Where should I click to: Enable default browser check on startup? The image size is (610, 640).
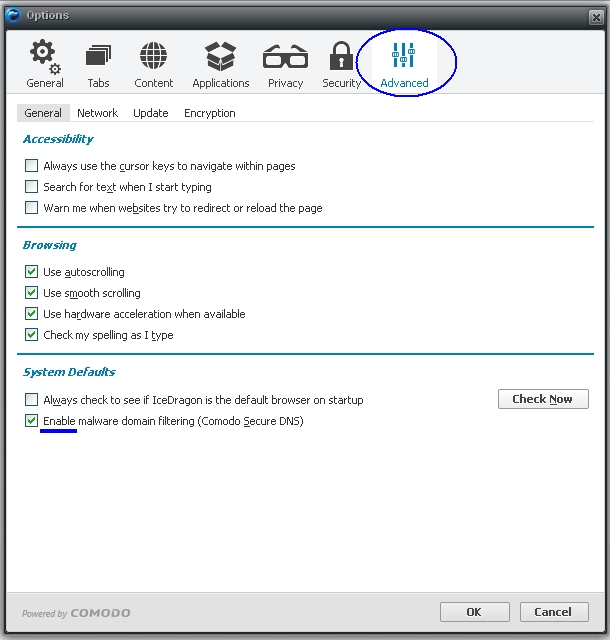(x=31, y=399)
